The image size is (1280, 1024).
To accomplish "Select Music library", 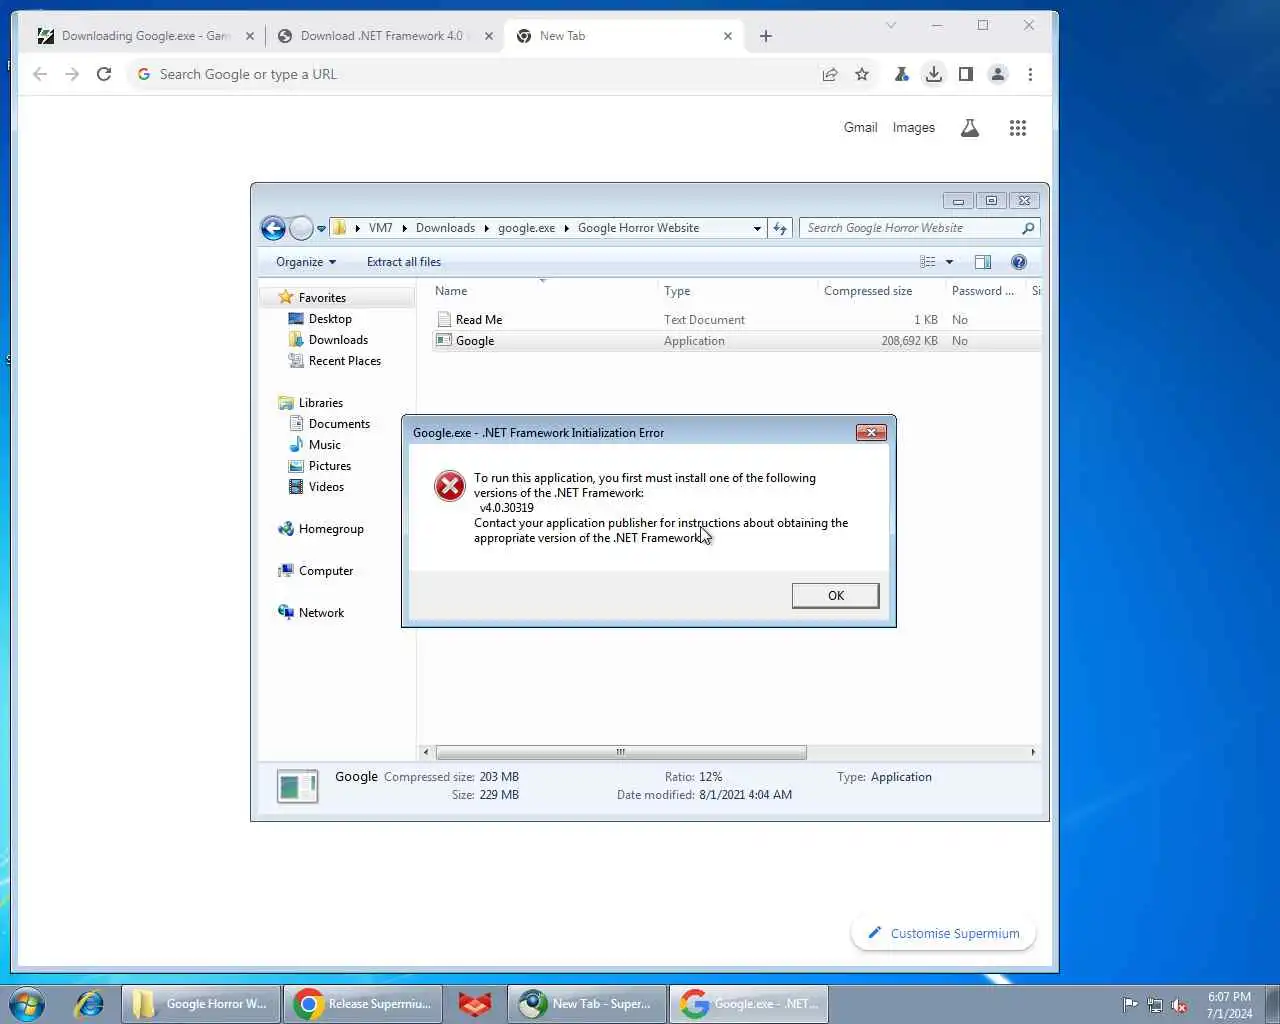I will pos(324,445).
